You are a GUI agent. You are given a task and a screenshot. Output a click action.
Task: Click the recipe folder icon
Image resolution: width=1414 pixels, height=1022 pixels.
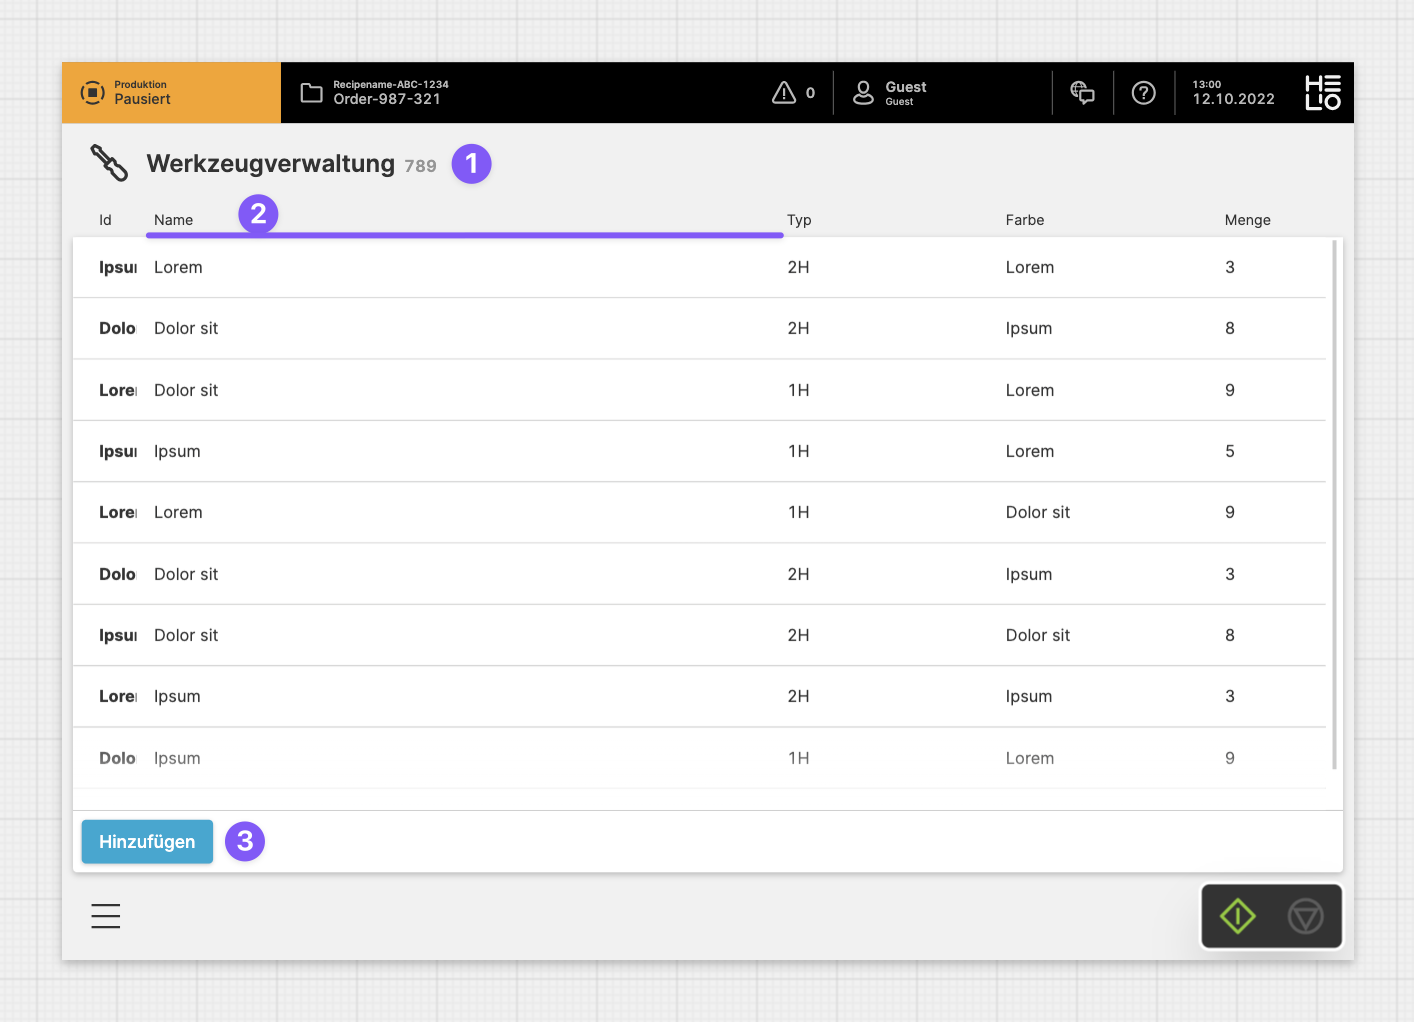pyautogui.click(x=312, y=93)
